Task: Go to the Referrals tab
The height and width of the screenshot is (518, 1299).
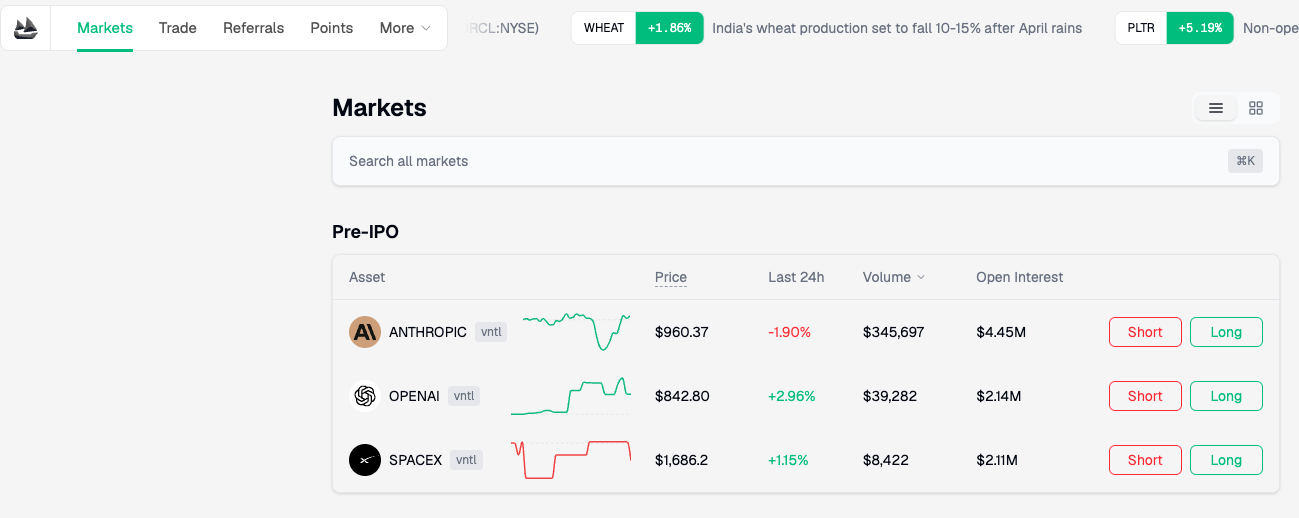Action: click(253, 28)
